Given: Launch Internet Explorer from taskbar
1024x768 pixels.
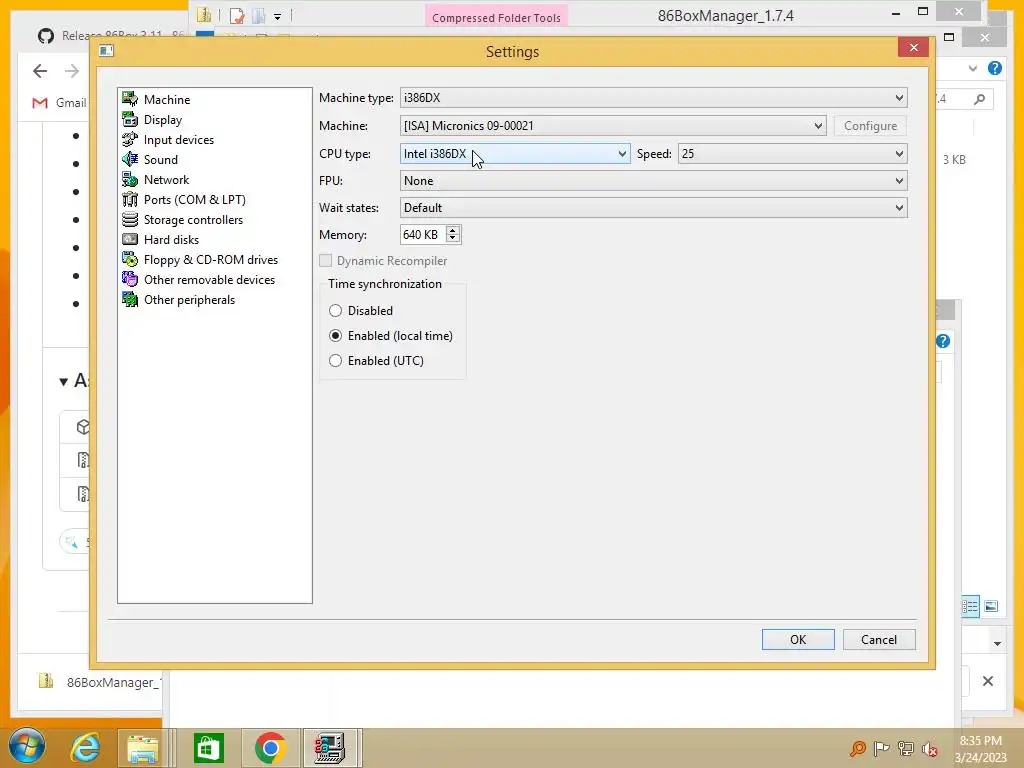Looking at the screenshot, I should click(x=86, y=748).
